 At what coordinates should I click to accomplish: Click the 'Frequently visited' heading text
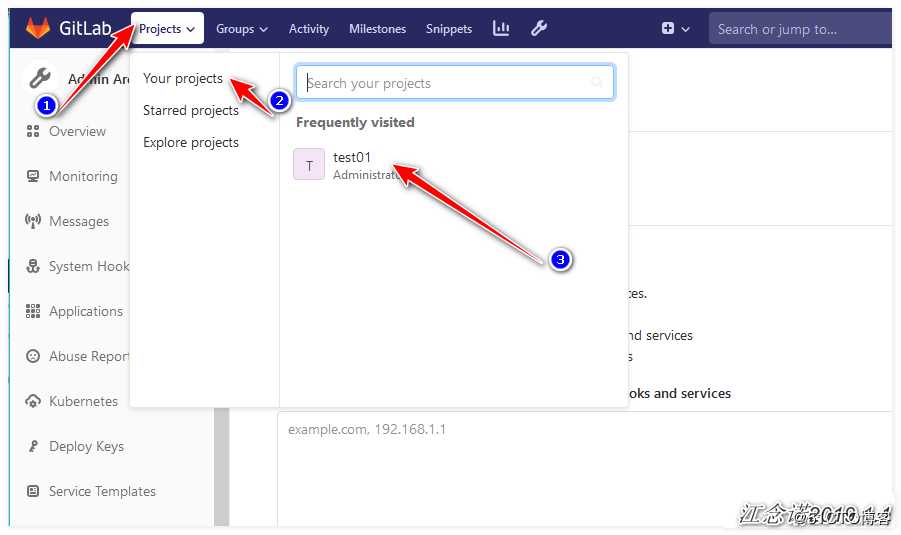click(355, 122)
